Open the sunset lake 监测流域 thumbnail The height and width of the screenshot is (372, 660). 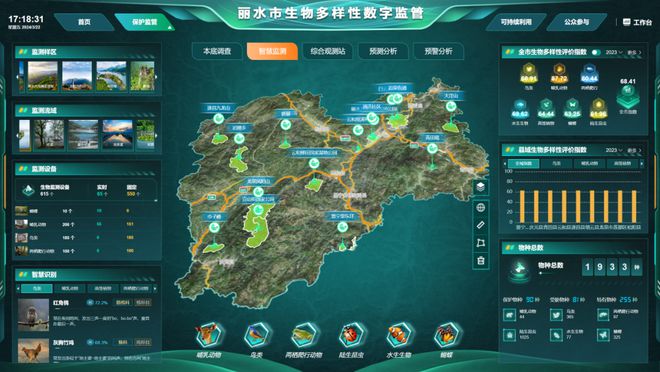pyautogui.click(x=117, y=135)
